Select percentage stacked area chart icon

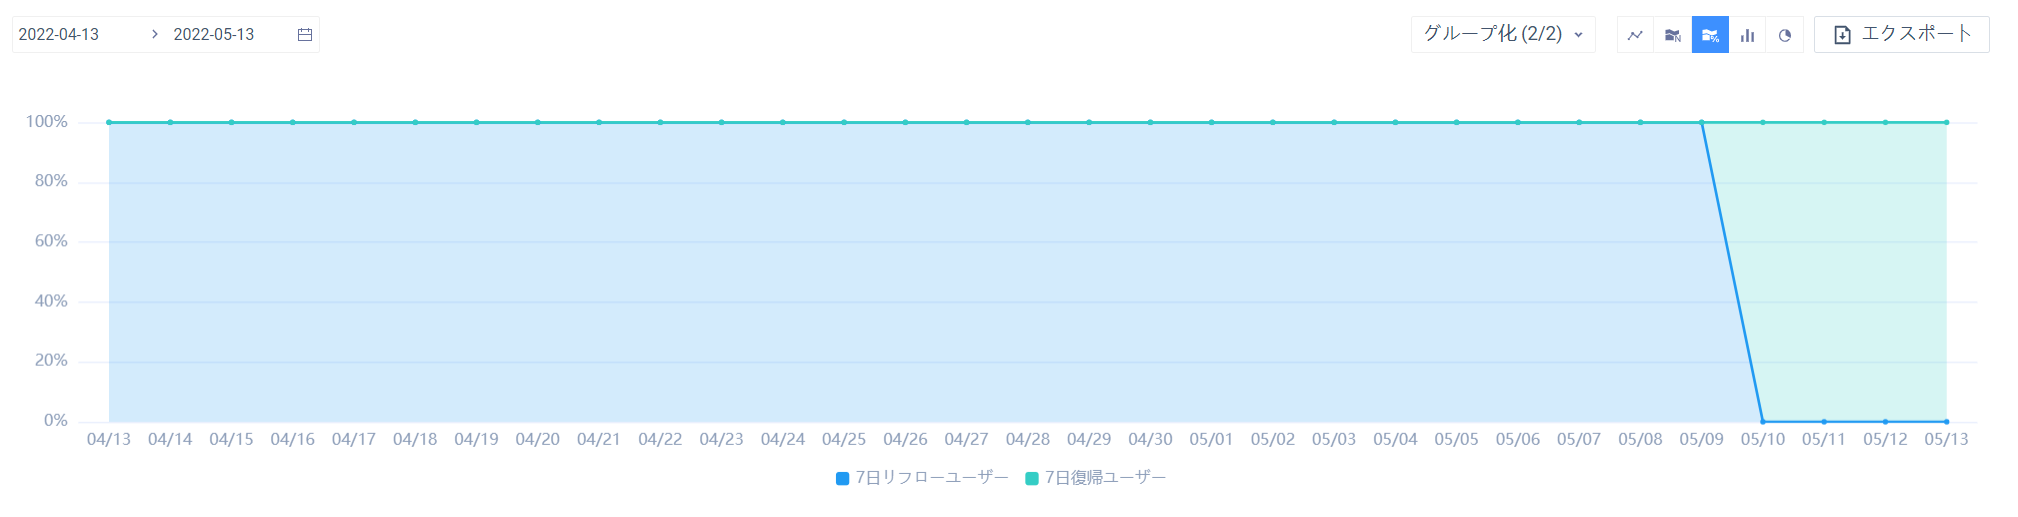1710,35
